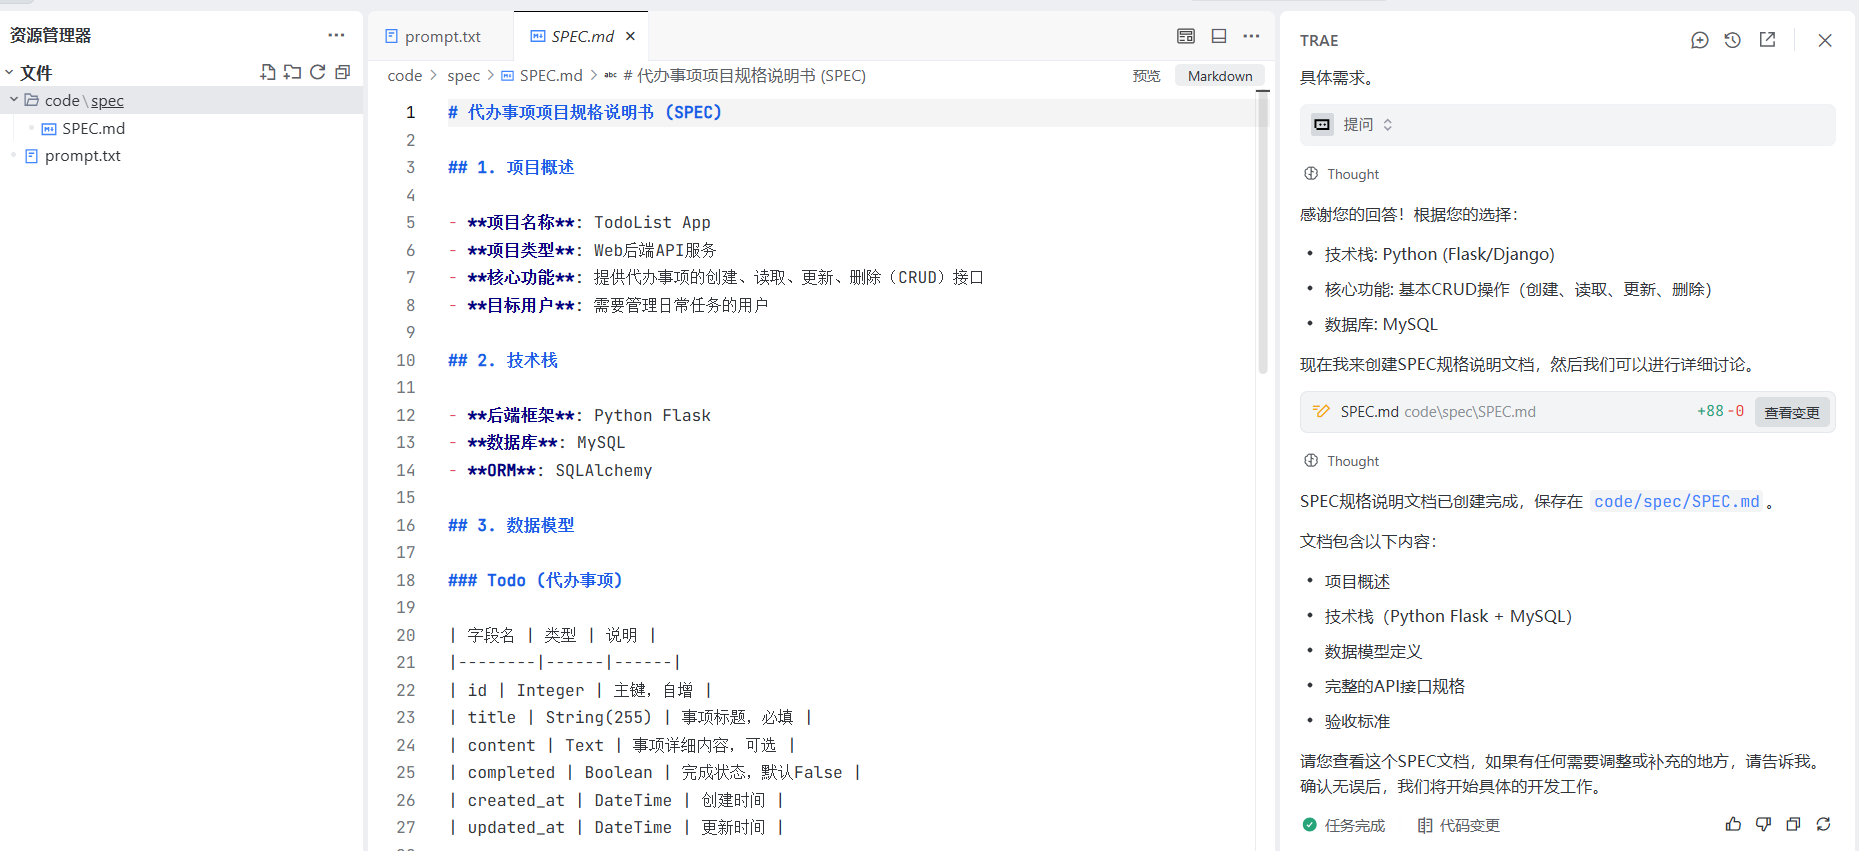Regenerate the TRAE response
1859x851 pixels.
tap(1823, 824)
